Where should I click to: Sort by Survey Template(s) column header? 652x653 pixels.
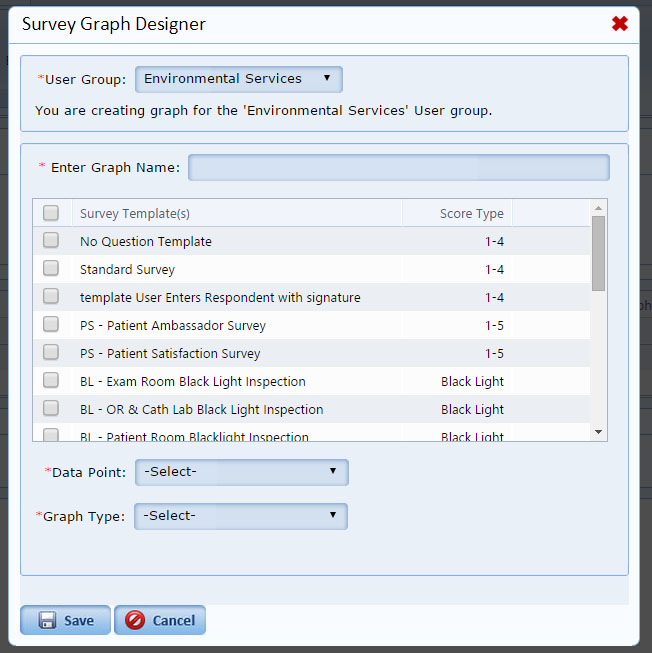pos(135,213)
